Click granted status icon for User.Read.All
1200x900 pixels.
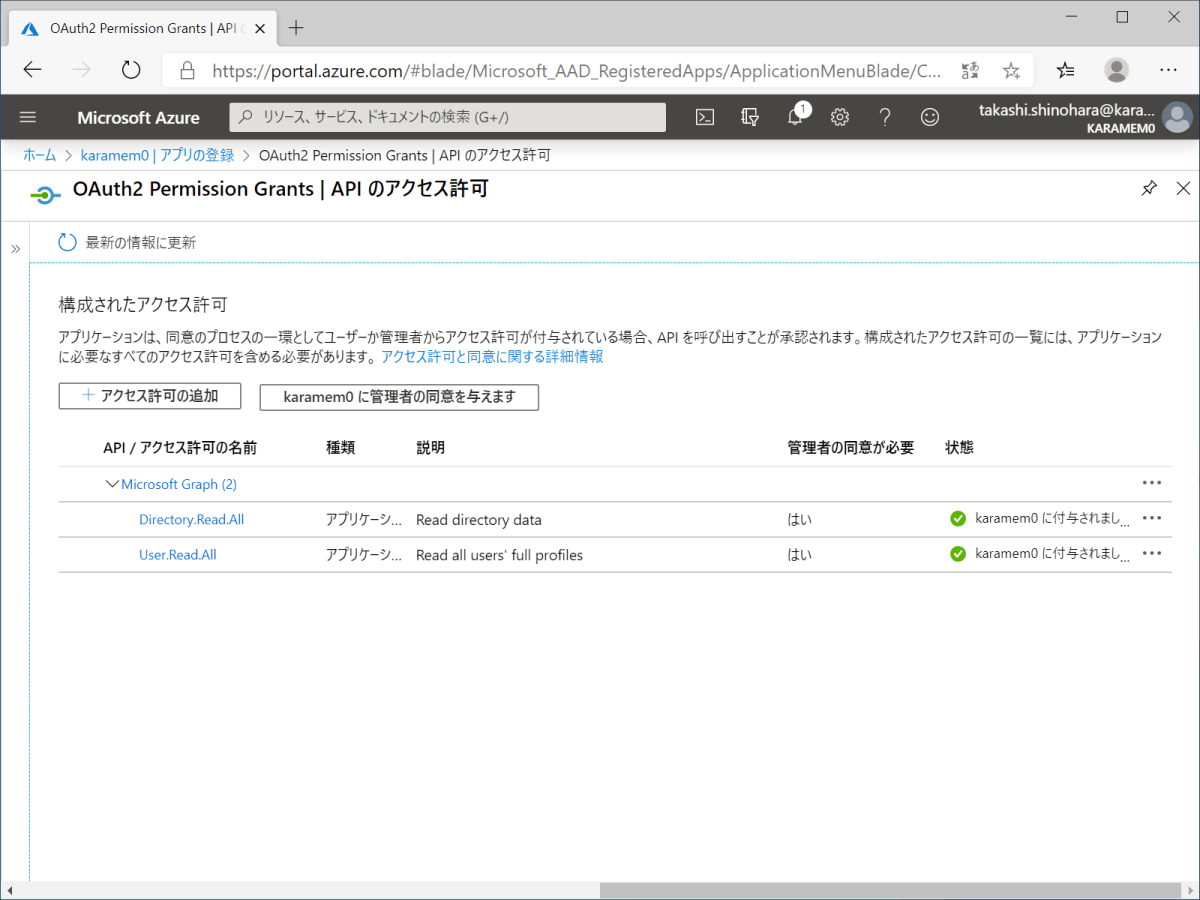958,554
